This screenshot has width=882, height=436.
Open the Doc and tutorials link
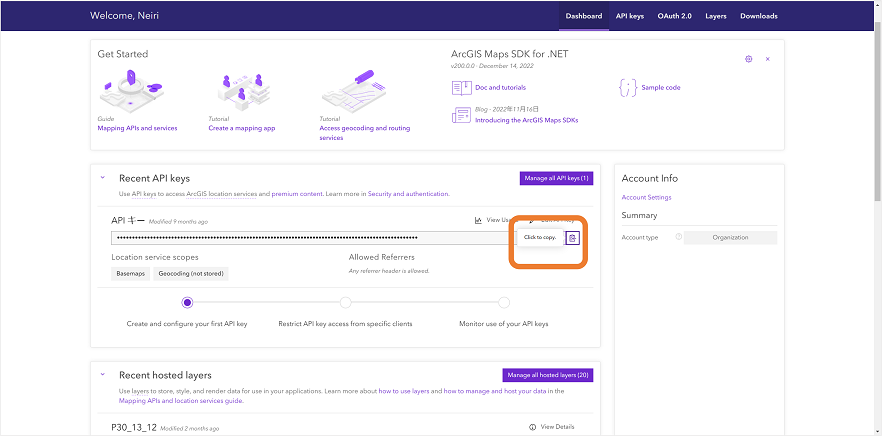coord(500,88)
